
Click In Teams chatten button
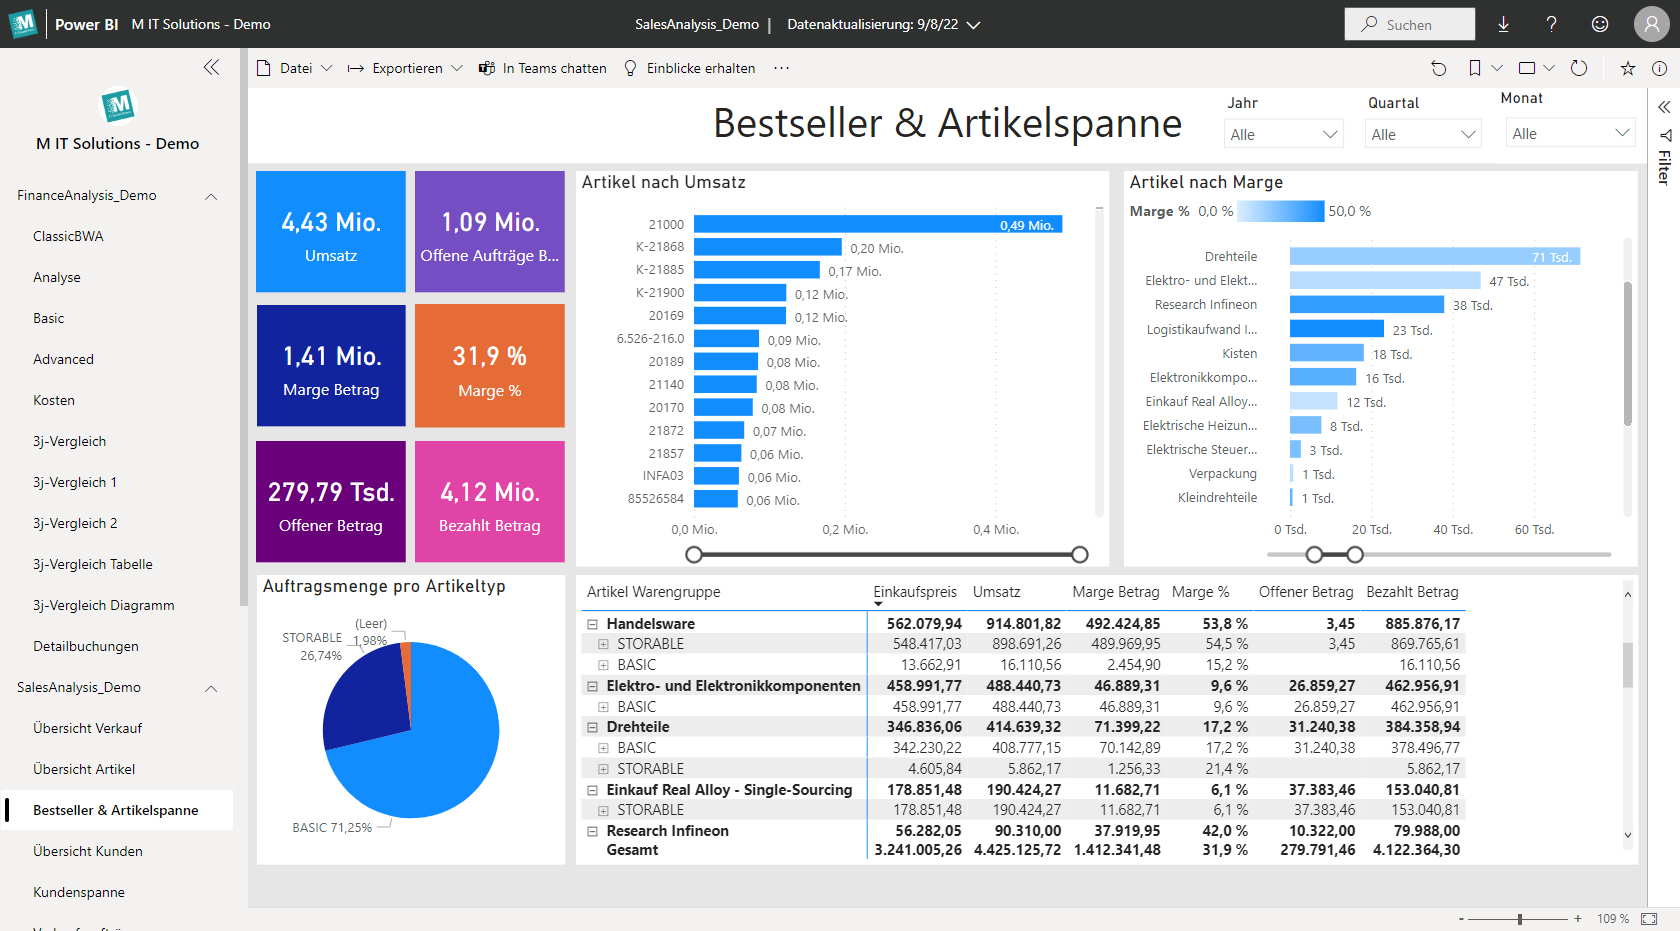(x=543, y=68)
